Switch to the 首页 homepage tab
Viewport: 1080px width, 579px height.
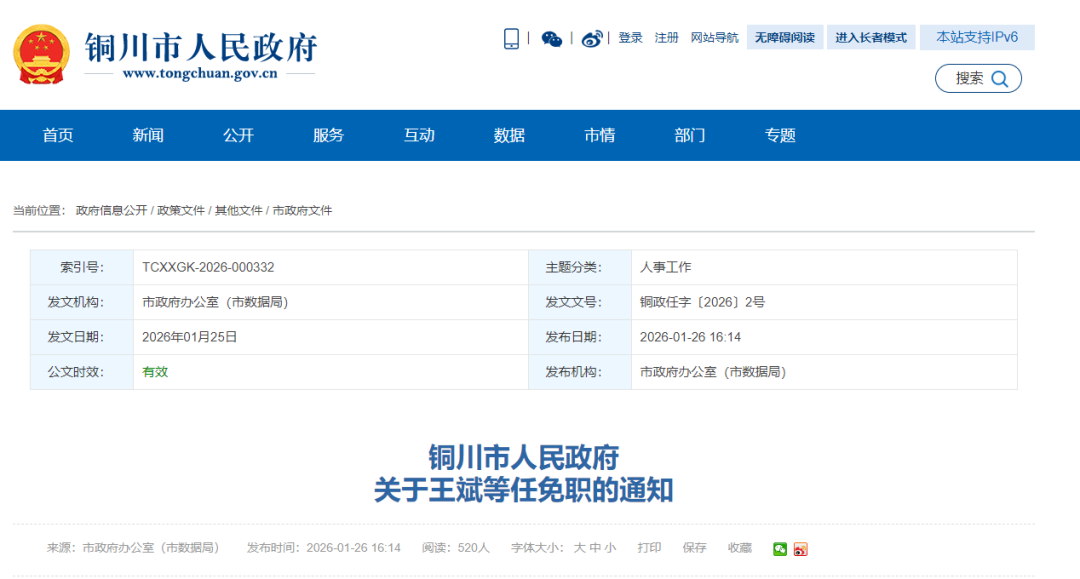[57, 135]
